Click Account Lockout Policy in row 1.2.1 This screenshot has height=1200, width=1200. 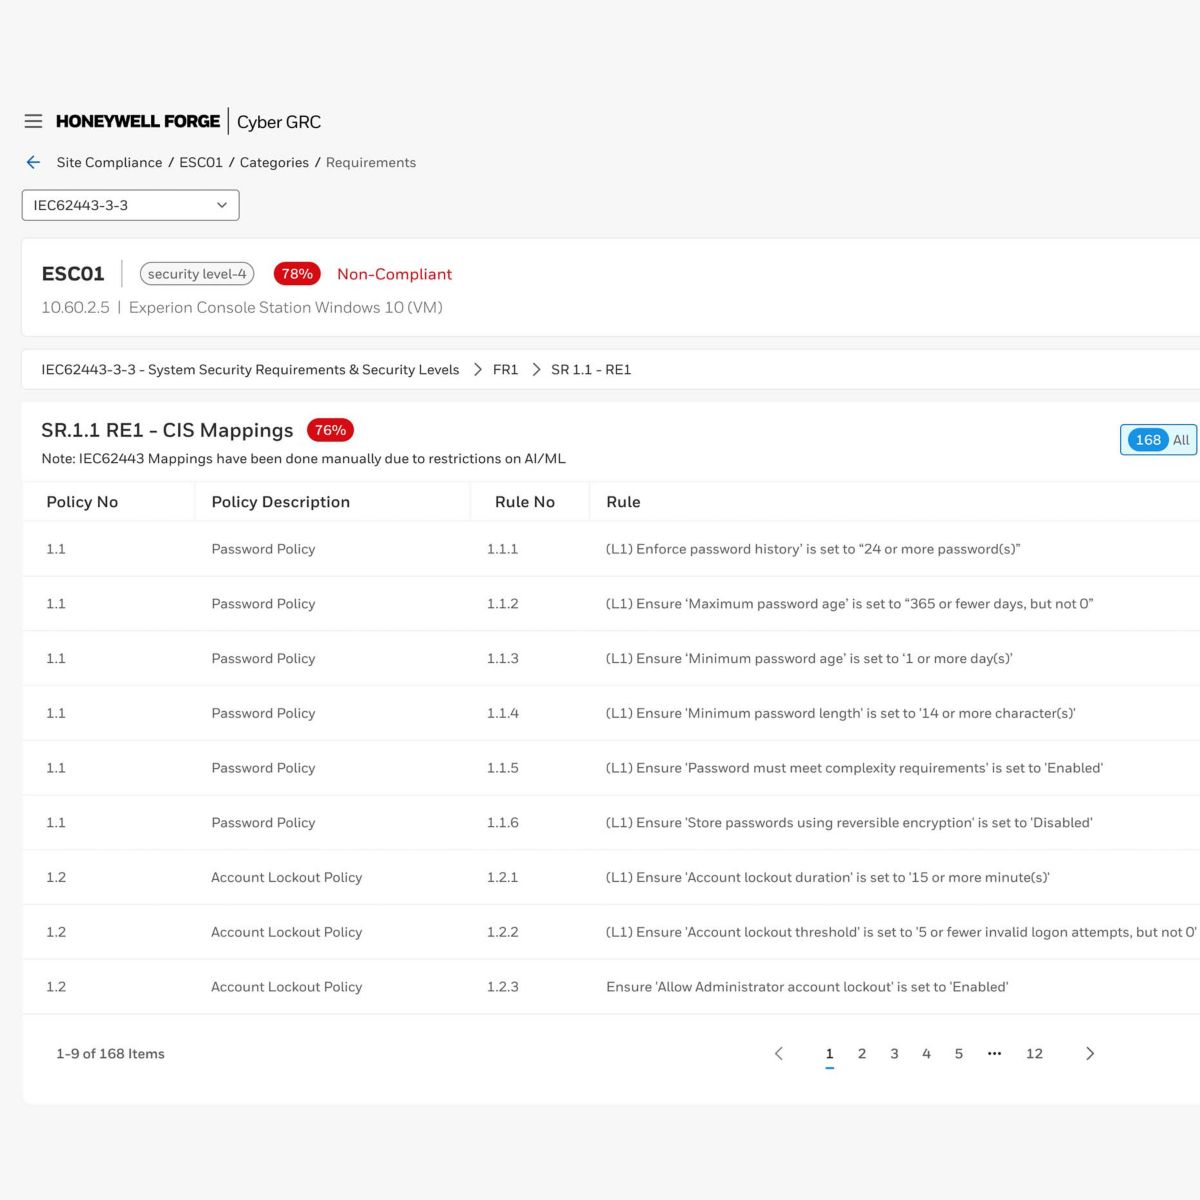coord(286,877)
